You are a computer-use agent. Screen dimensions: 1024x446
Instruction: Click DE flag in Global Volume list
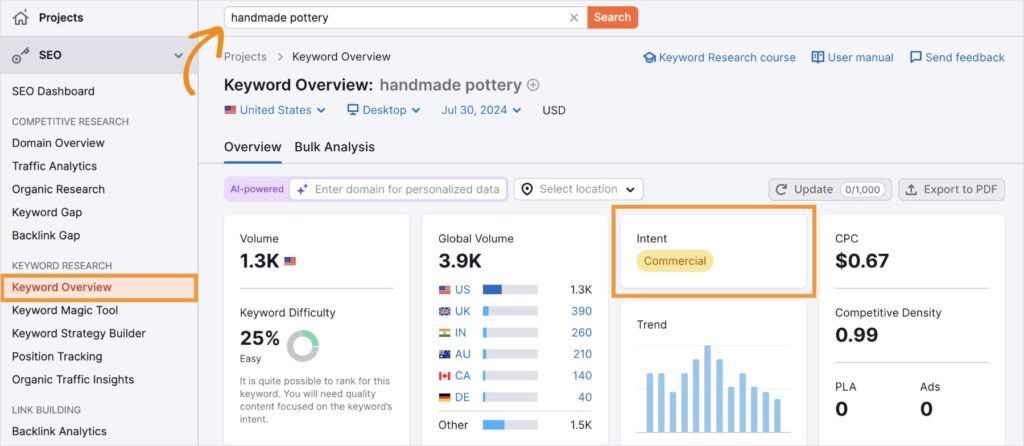coord(445,397)
